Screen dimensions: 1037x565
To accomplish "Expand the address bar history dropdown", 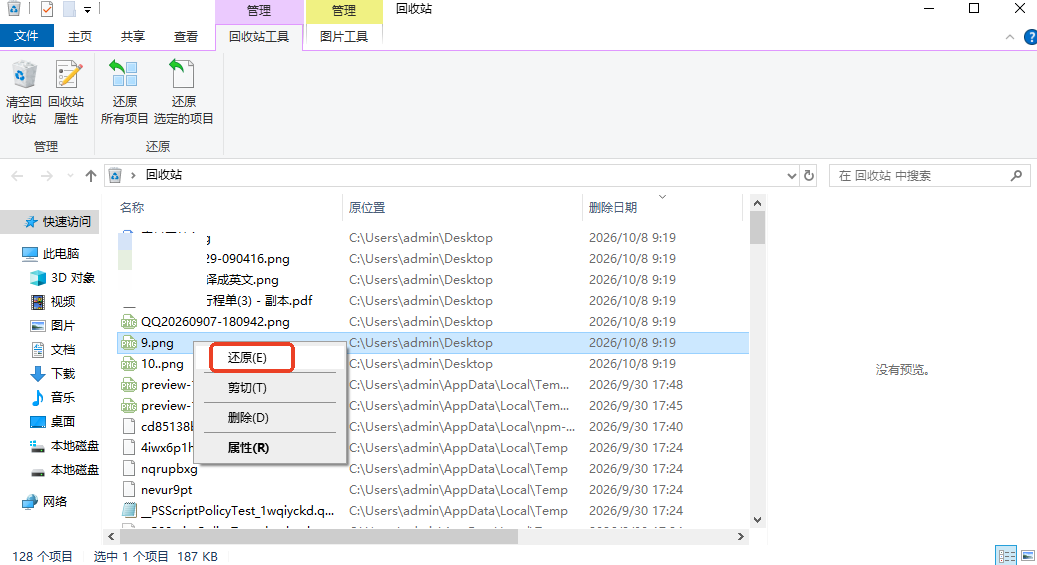I will (792, 175).
